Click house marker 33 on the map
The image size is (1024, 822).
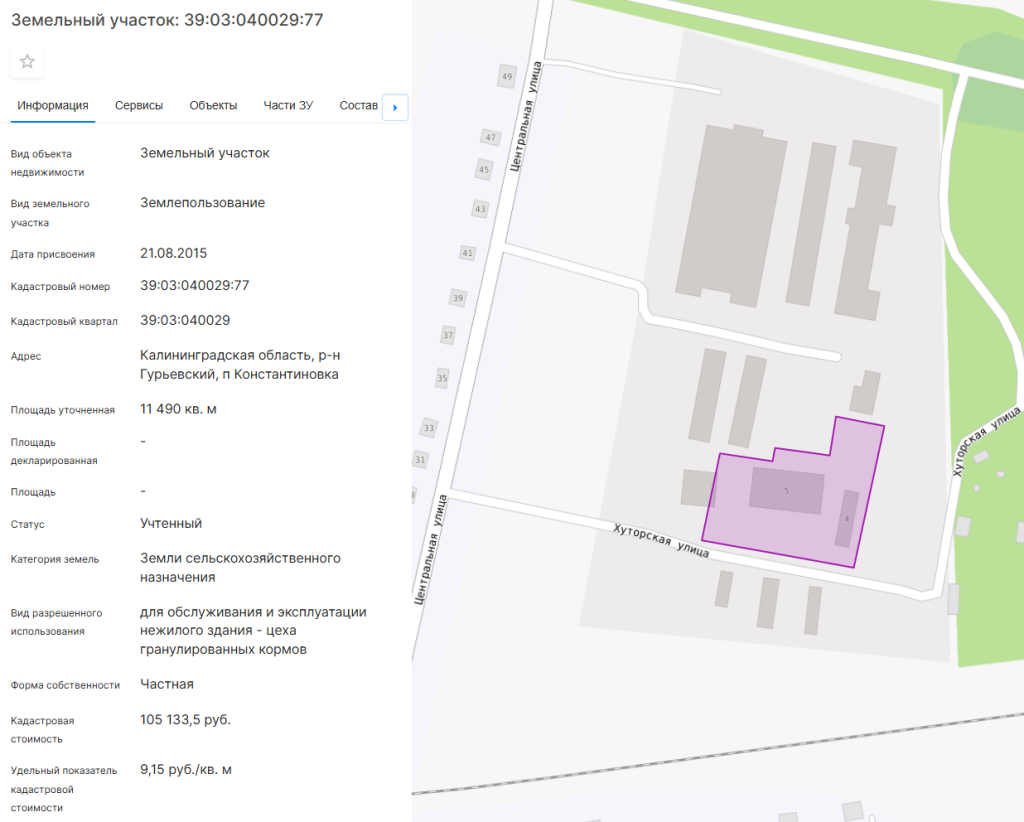tap(429, 428)
